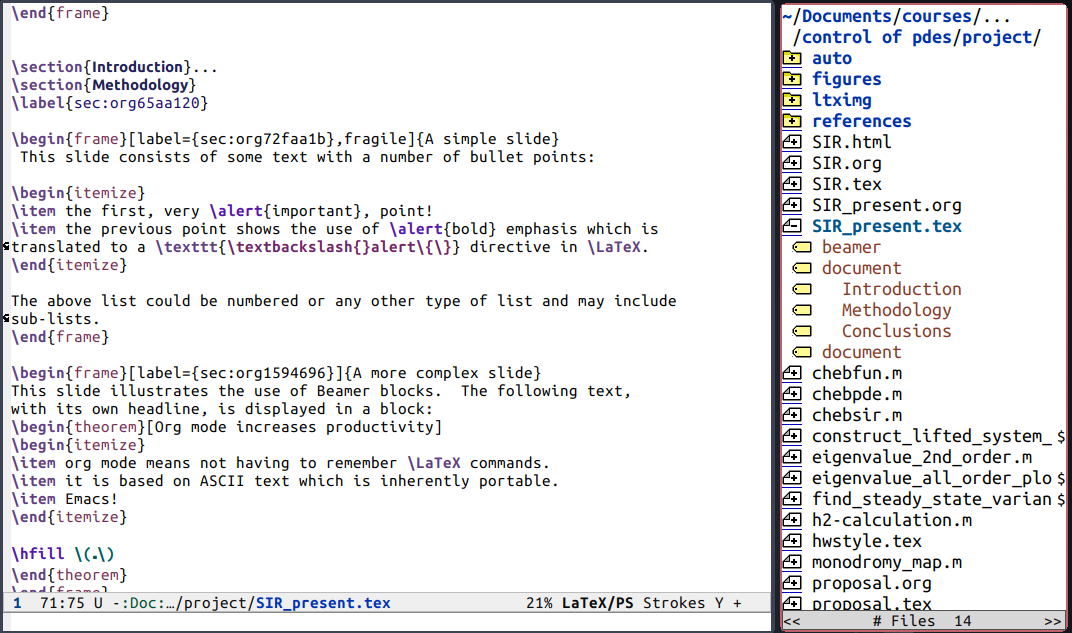Jump to the beamer tag
This screenshot has height=633, width=1072.
[x=851, y=247]
